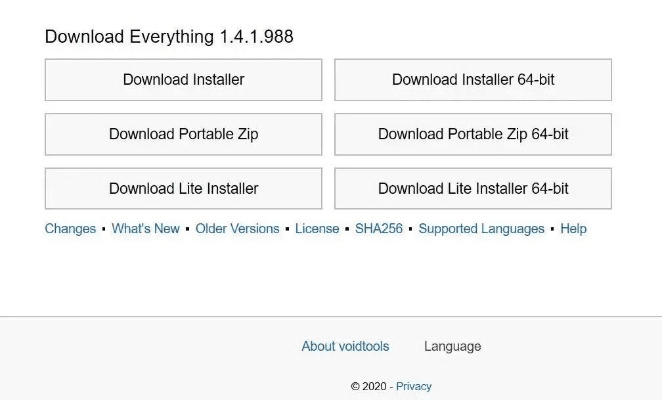662x400 pixels.
Task: Click the Download Installer button
Action: (183, 80)
